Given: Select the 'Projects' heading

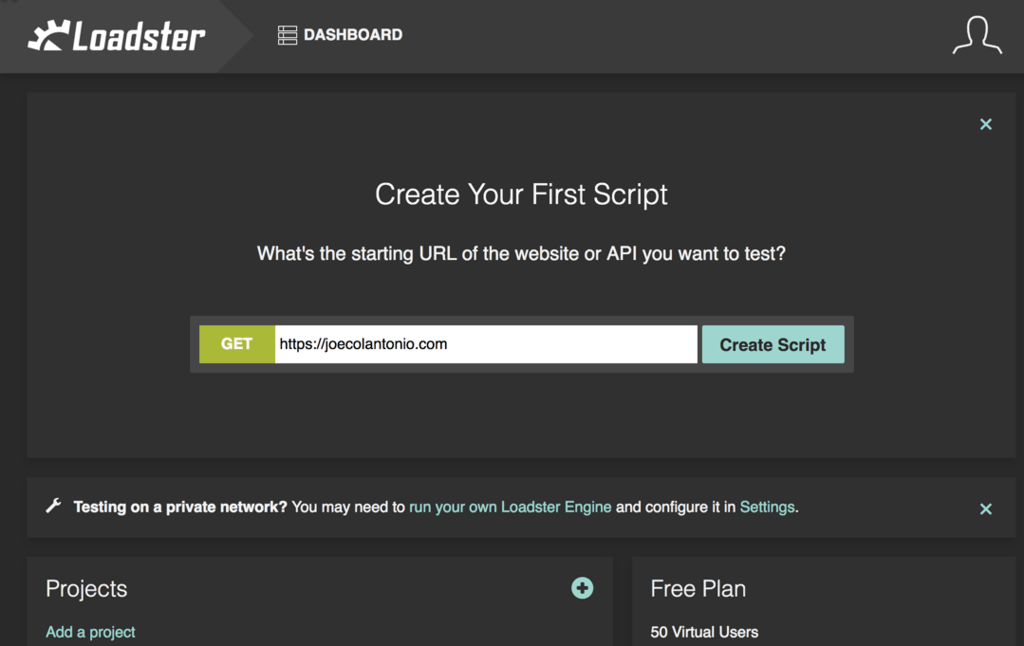Looking at the screenshot, I should 86,589.
